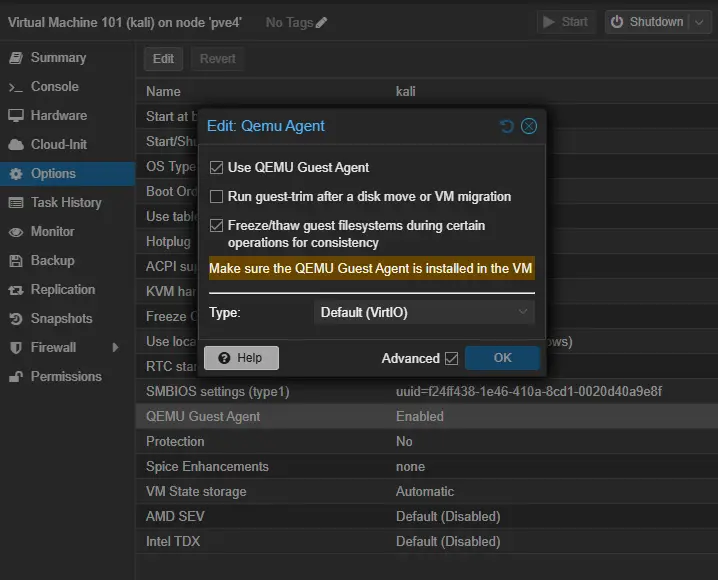Toggle the Advanced checkbox
This screenshot has height=580, width=718.
click(x=451, y=358)
